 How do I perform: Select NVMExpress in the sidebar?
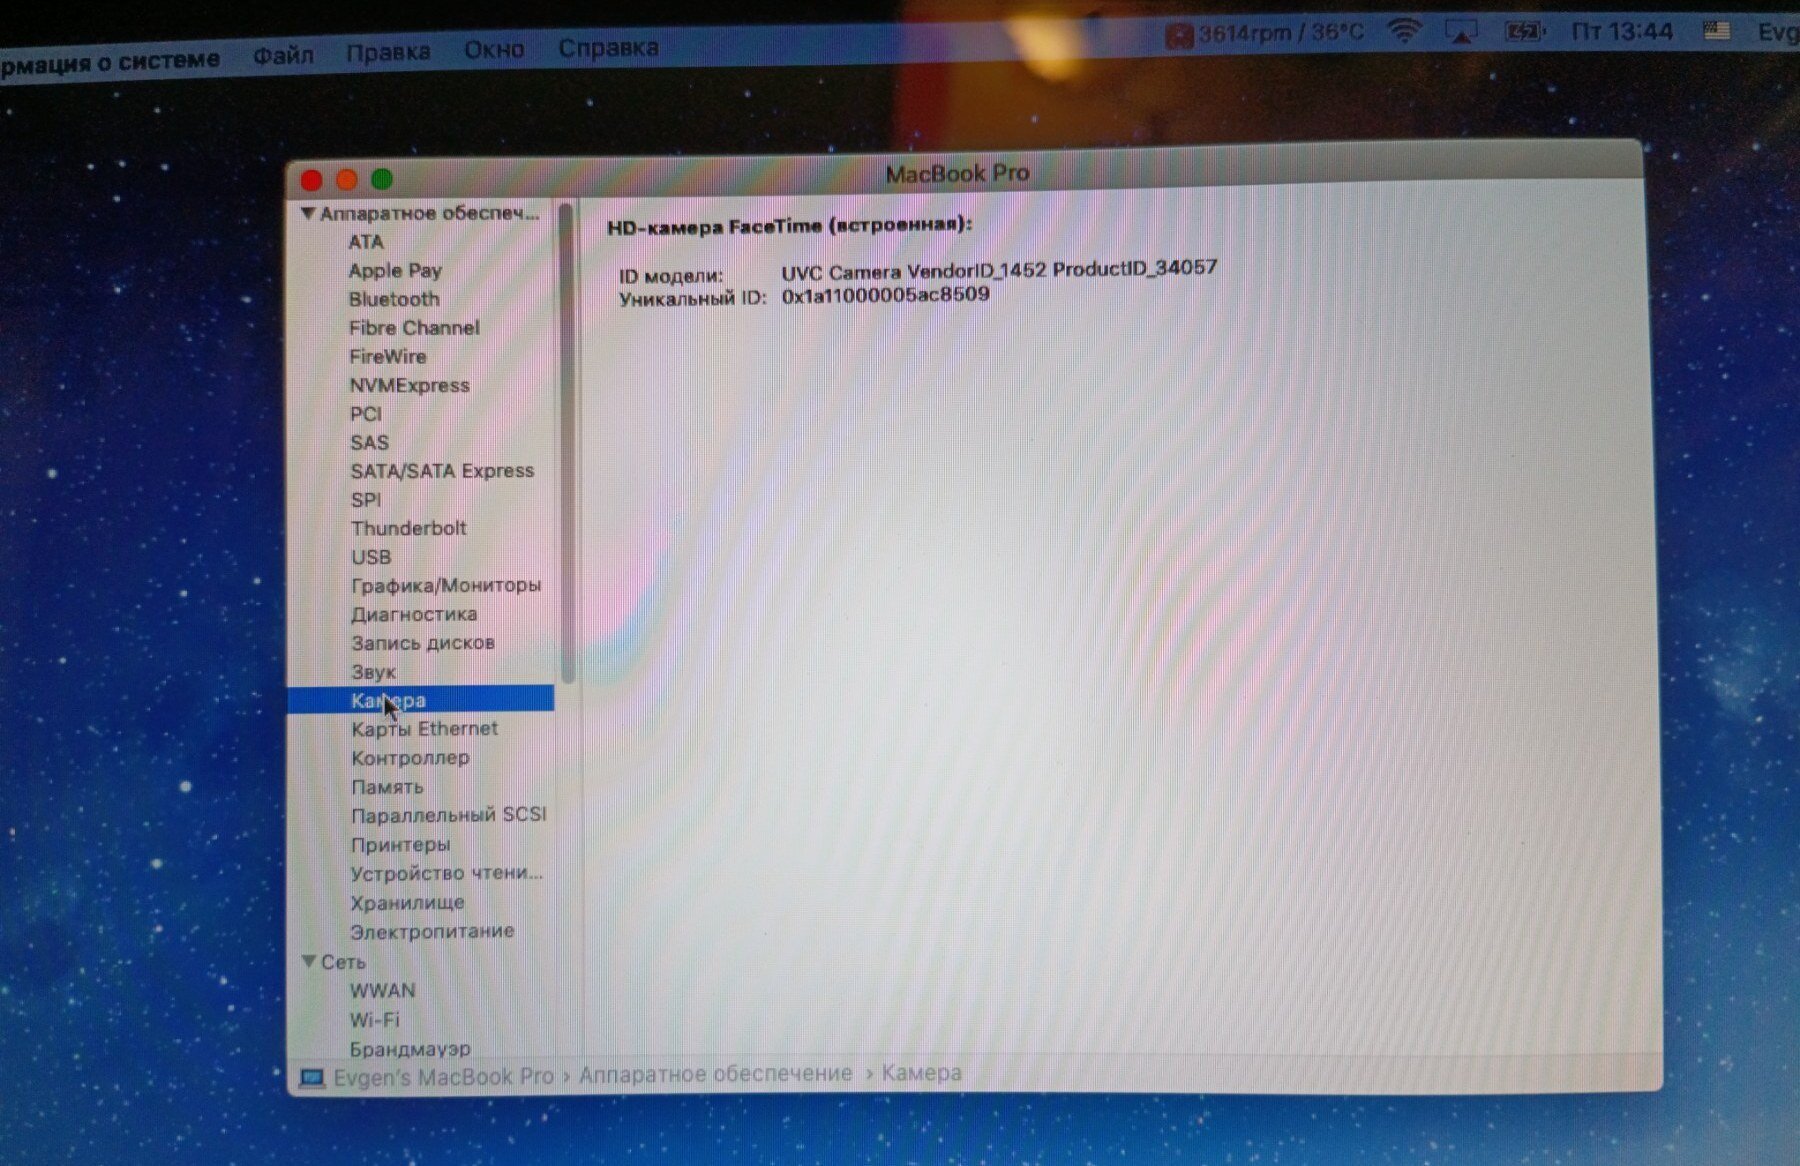click(x=409, y=385)
